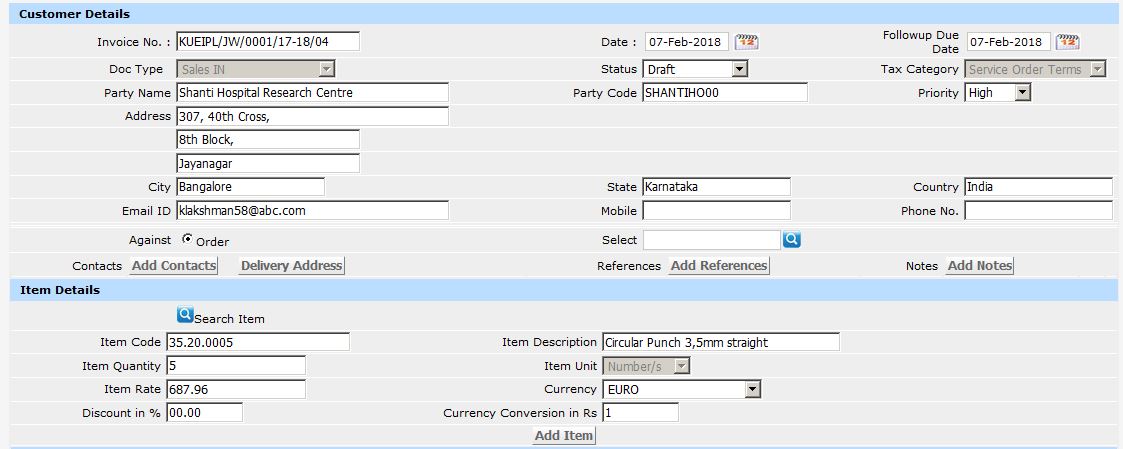The height and width of the screenshot is (449, 1123).
Task: Click the Delivery Address button
Action: click(291, 266)
